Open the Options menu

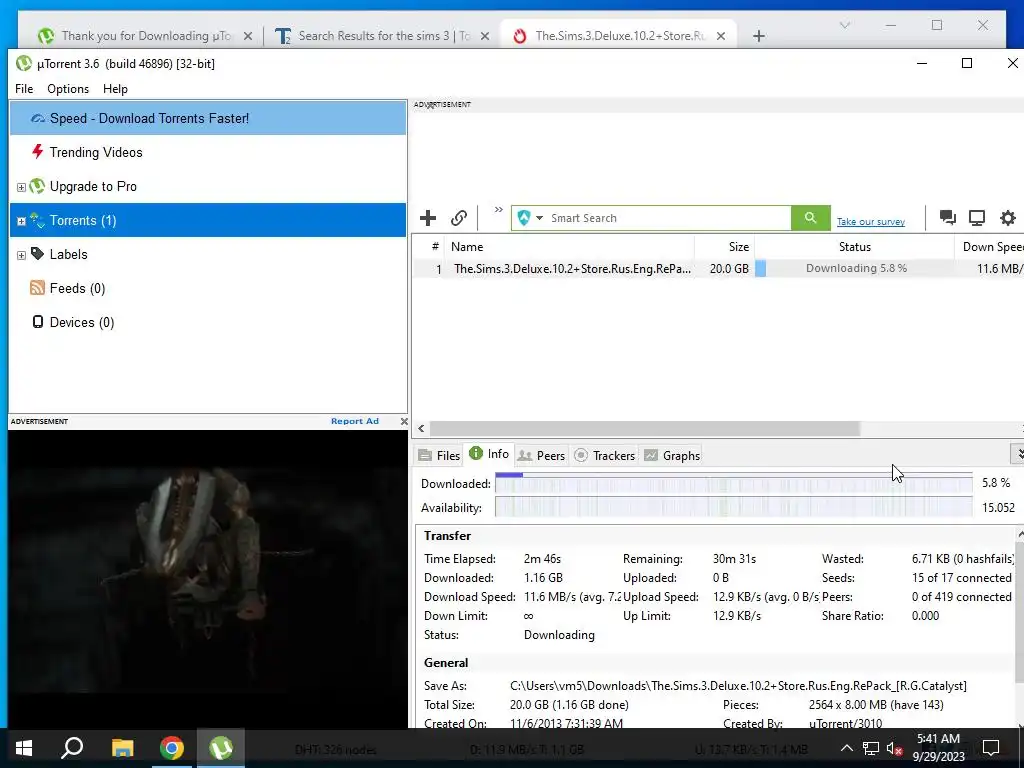click(x=68, y=89)
